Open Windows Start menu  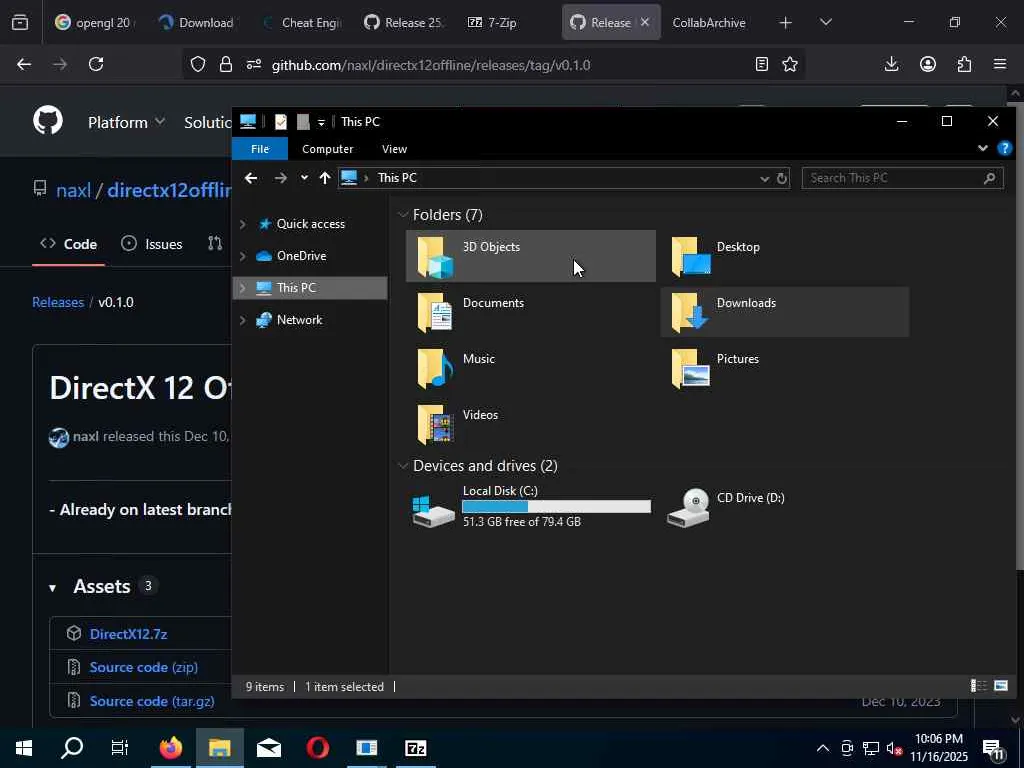(24, 748)
